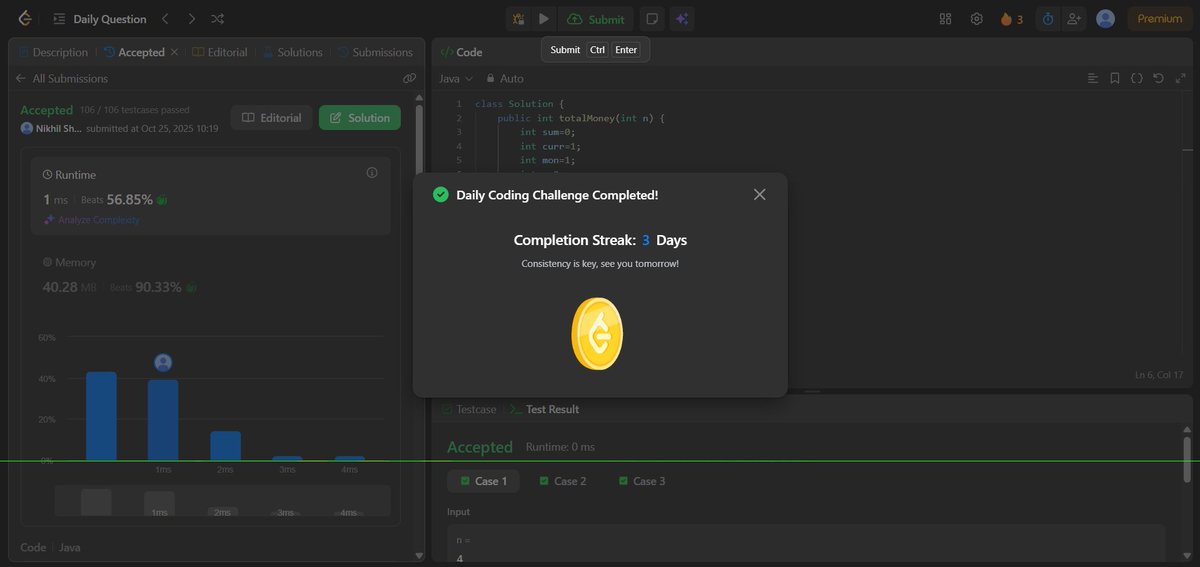Viewport: 1200px width, 567px height.
Task: Select Case 2 test case
Action: 563,481
